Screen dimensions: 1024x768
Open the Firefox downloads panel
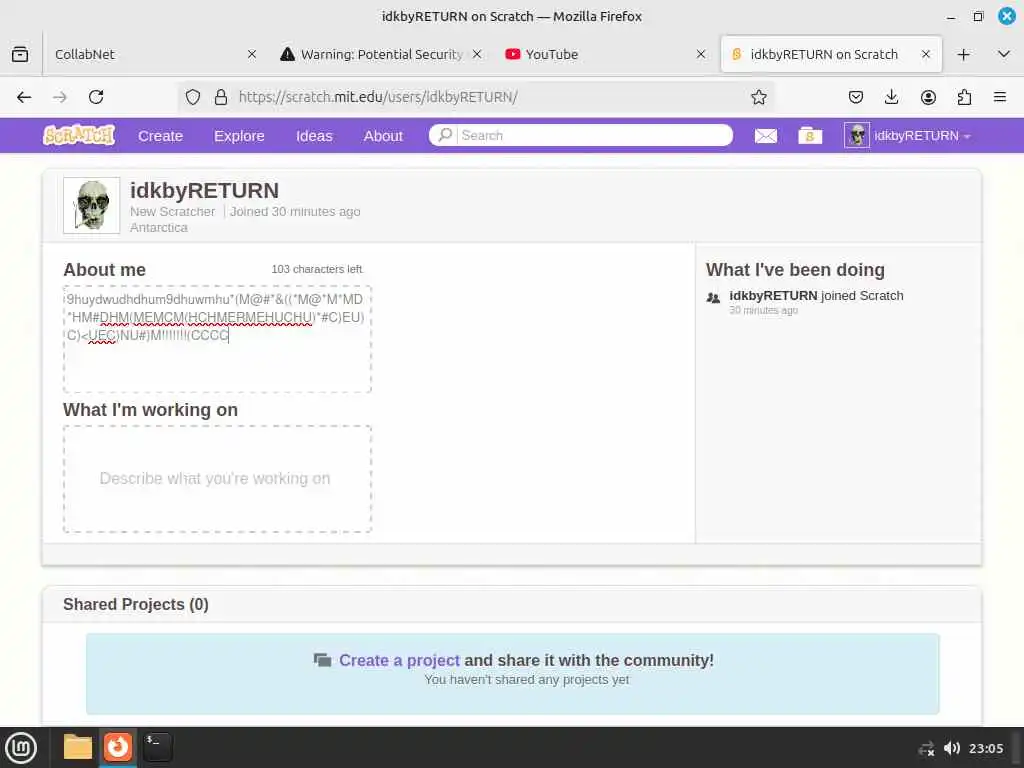(891, 97)
